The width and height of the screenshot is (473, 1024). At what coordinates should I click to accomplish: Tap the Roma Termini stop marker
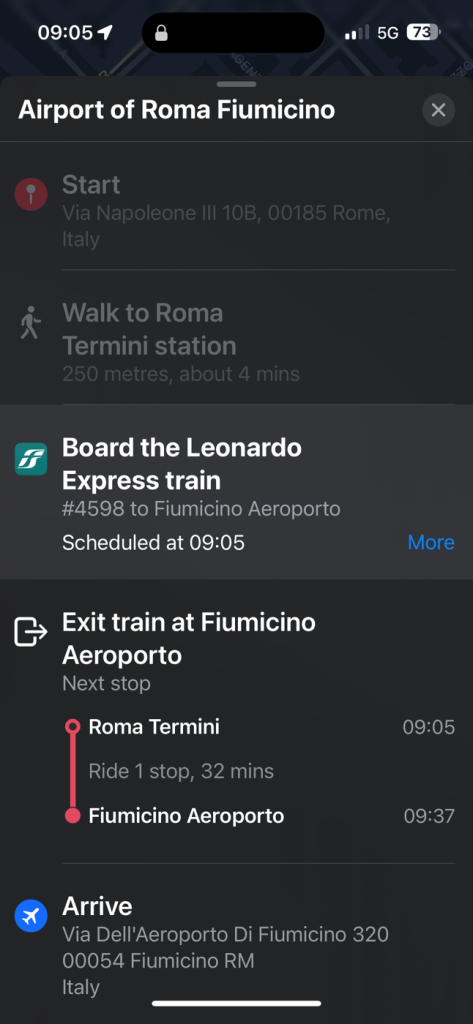(x=73, y=726)
